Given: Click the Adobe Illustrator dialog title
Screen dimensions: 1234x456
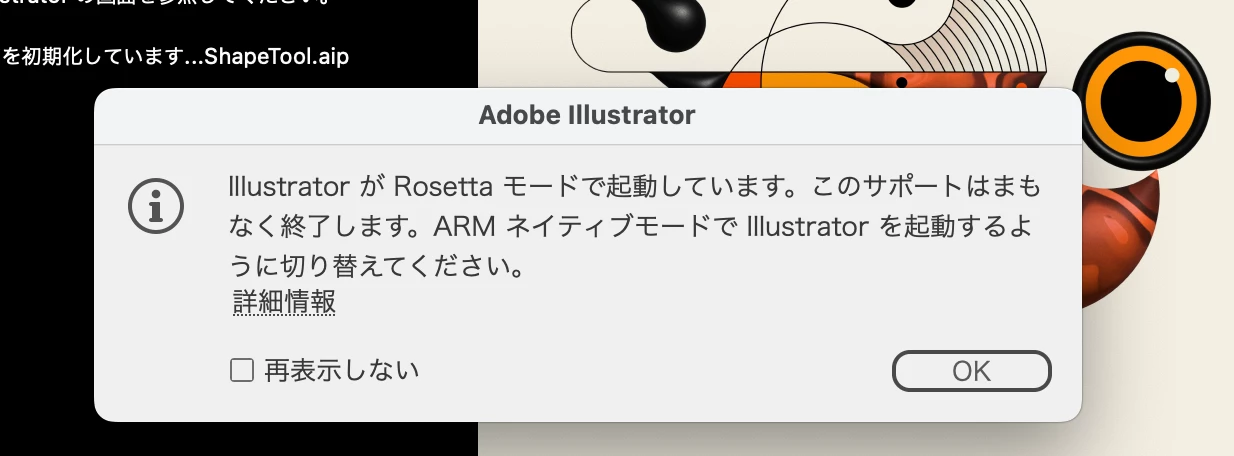Looking at the screenshot, I should (x=587, y=116).
